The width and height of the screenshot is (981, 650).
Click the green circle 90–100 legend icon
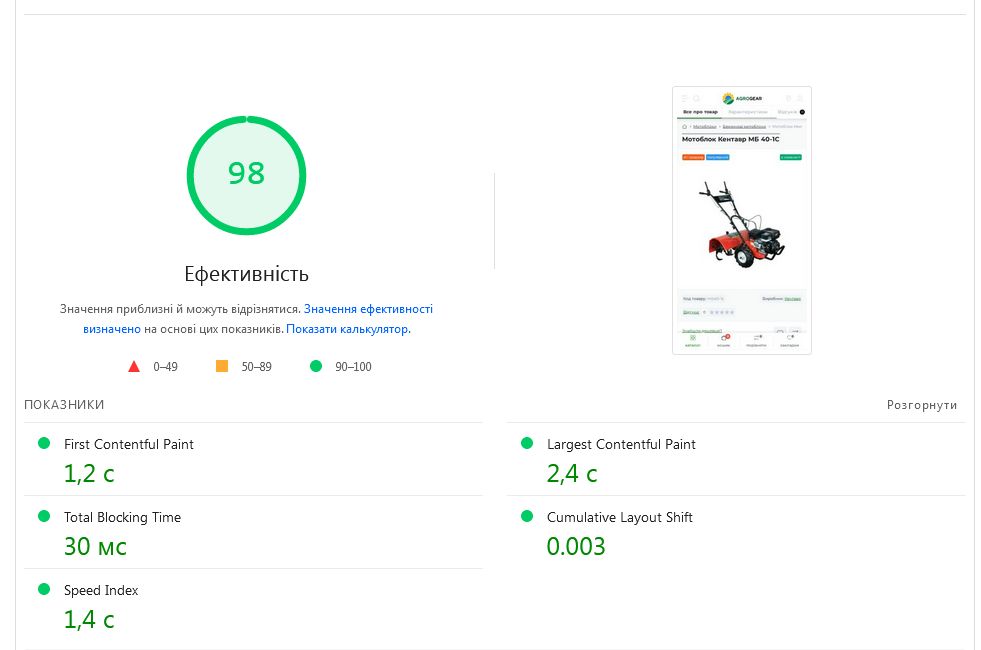pos(316,367)
